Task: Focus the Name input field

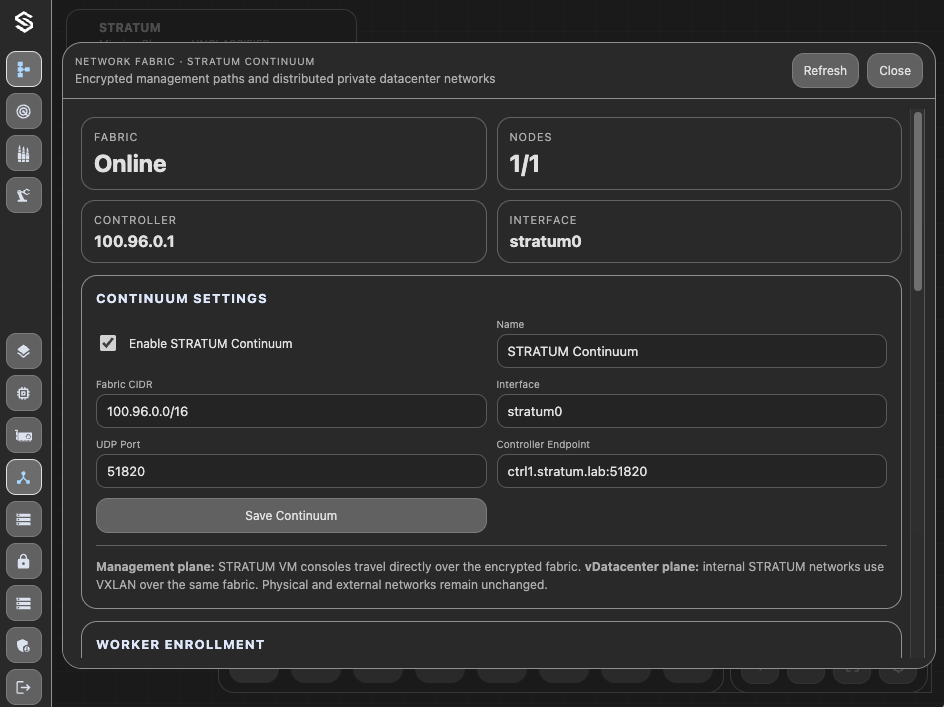Action: [x=691, y=351]
